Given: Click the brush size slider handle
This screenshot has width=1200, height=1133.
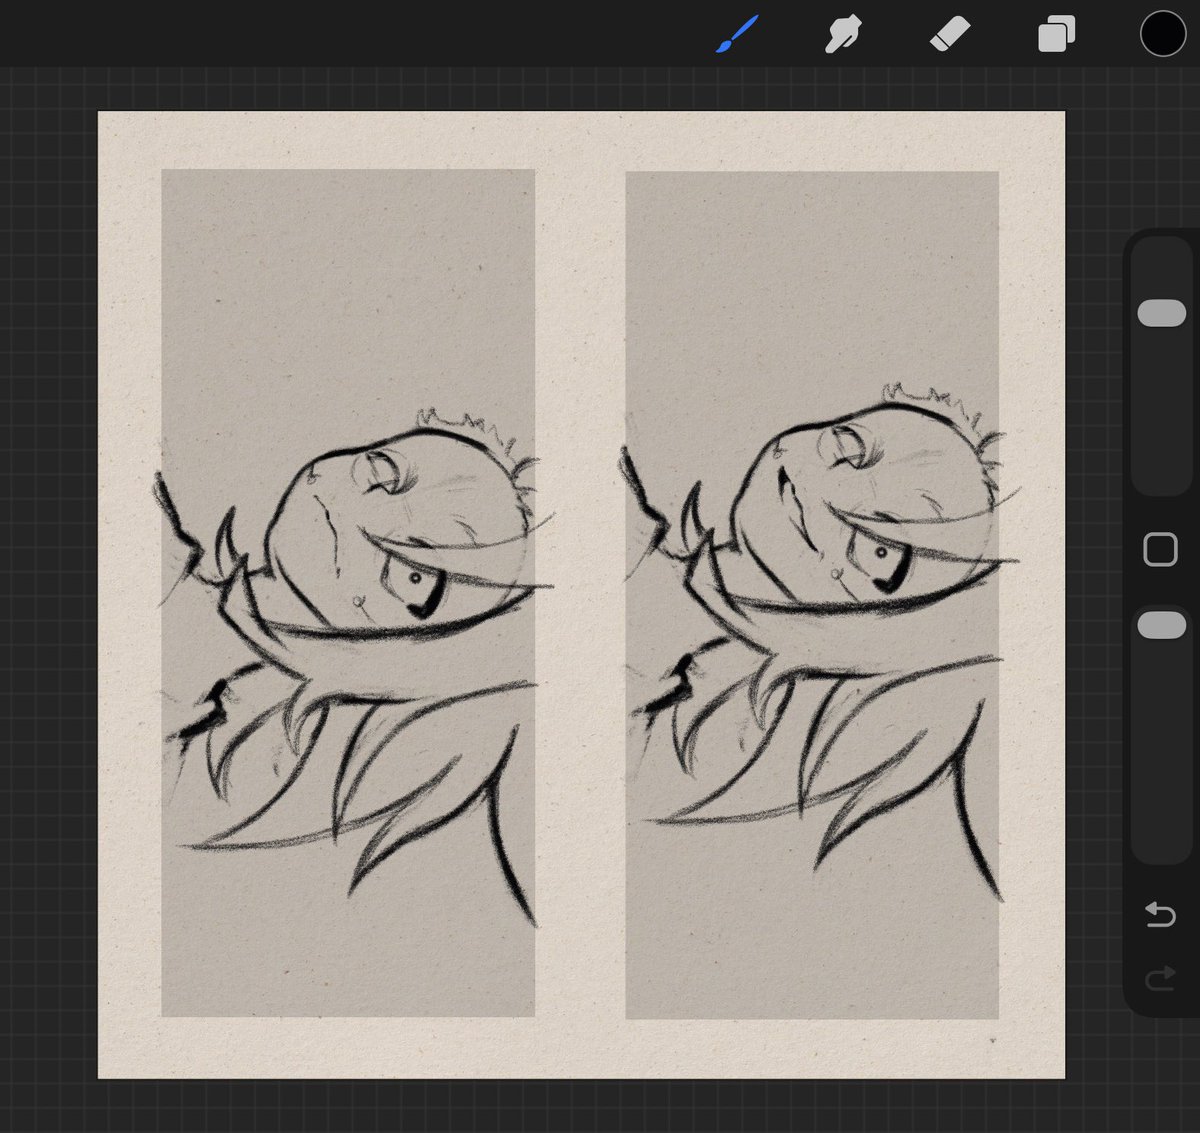Looking at the screenshot, I should [1161, 313].
